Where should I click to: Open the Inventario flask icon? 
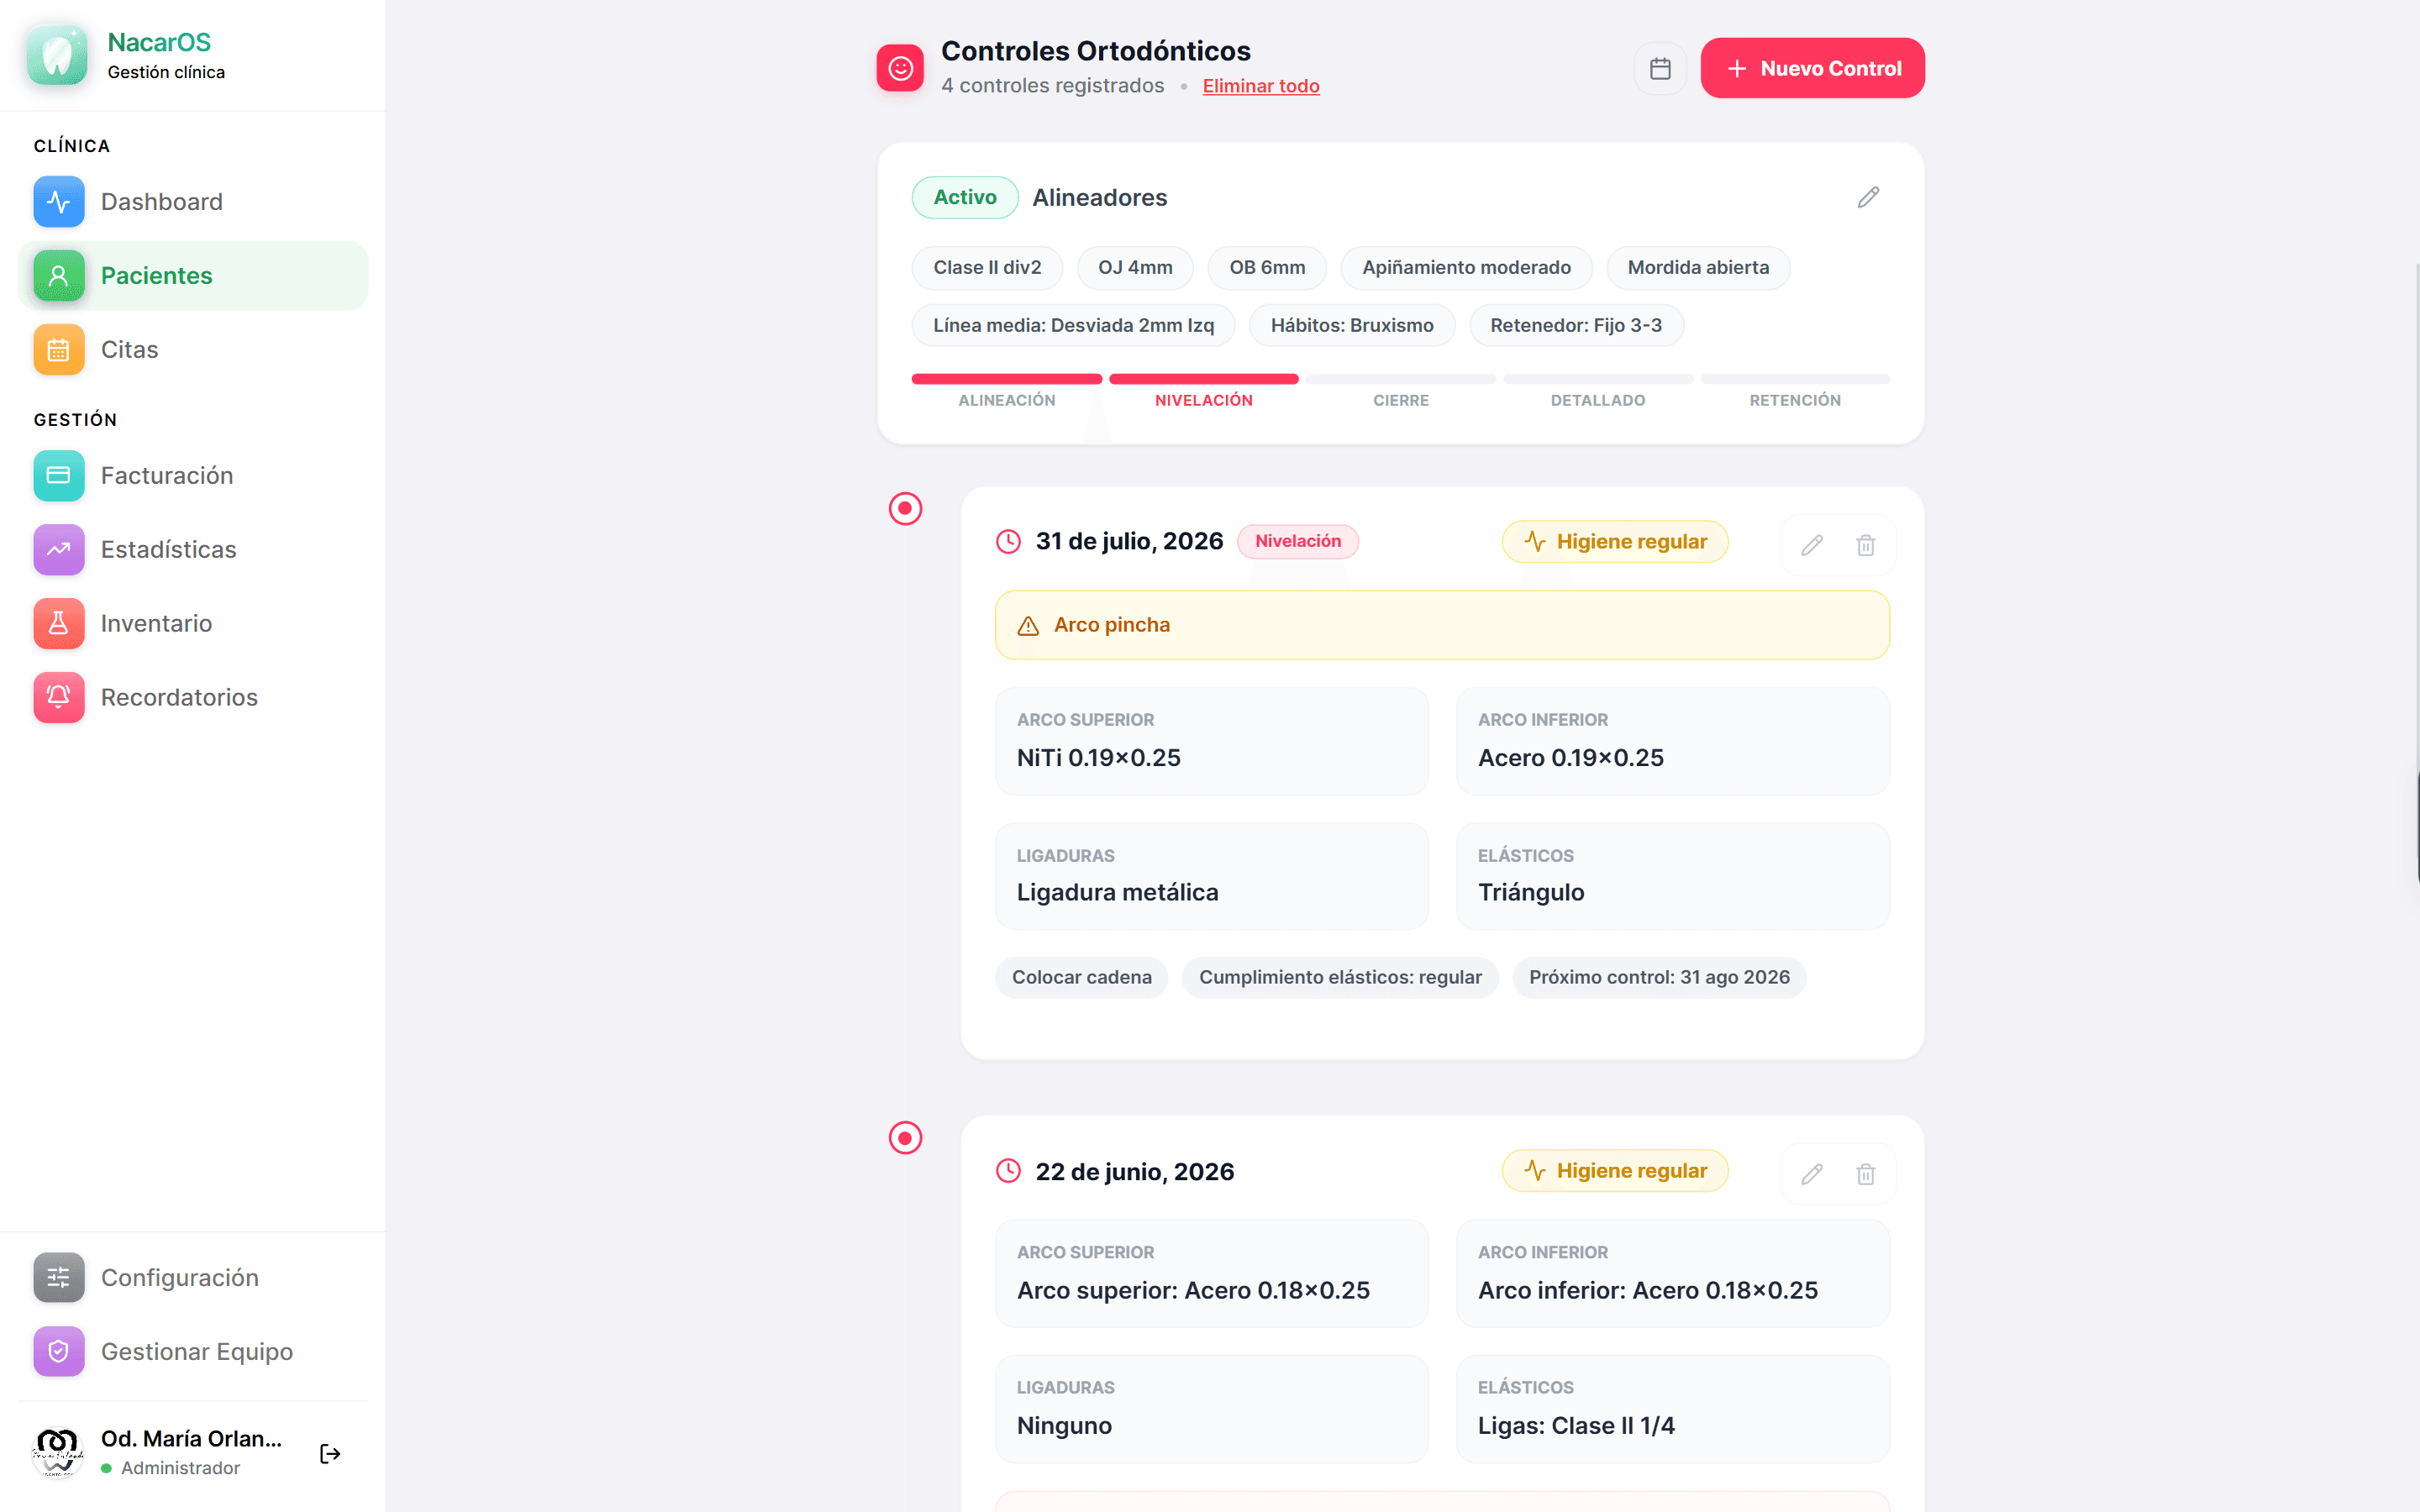pos(58,624)
